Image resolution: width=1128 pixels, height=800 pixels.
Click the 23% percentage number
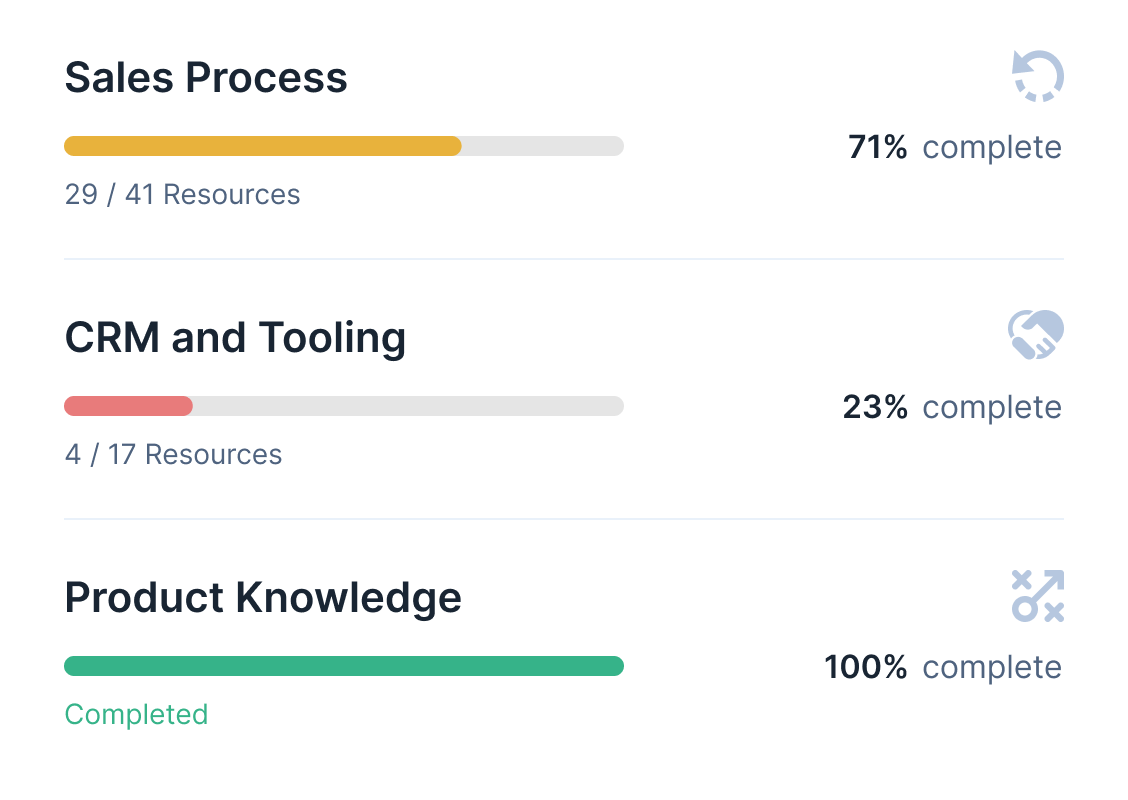(x=875, y=407)
